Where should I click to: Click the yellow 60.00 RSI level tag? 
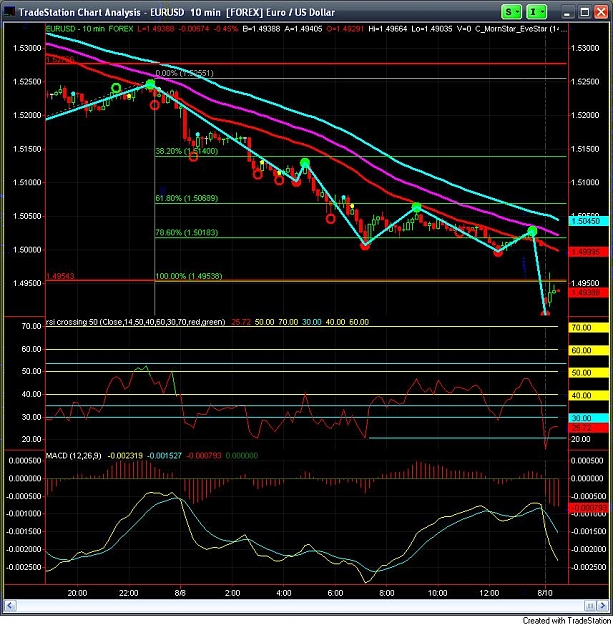point(588,350)
